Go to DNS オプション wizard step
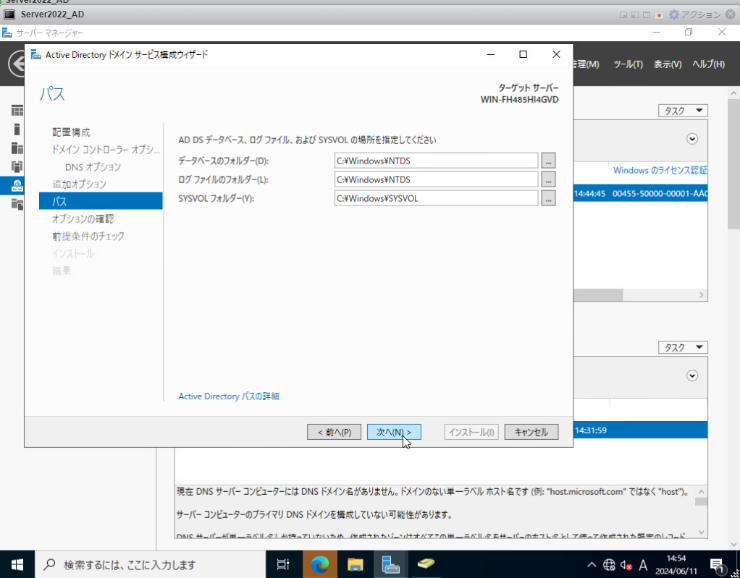 click(93, 167)
